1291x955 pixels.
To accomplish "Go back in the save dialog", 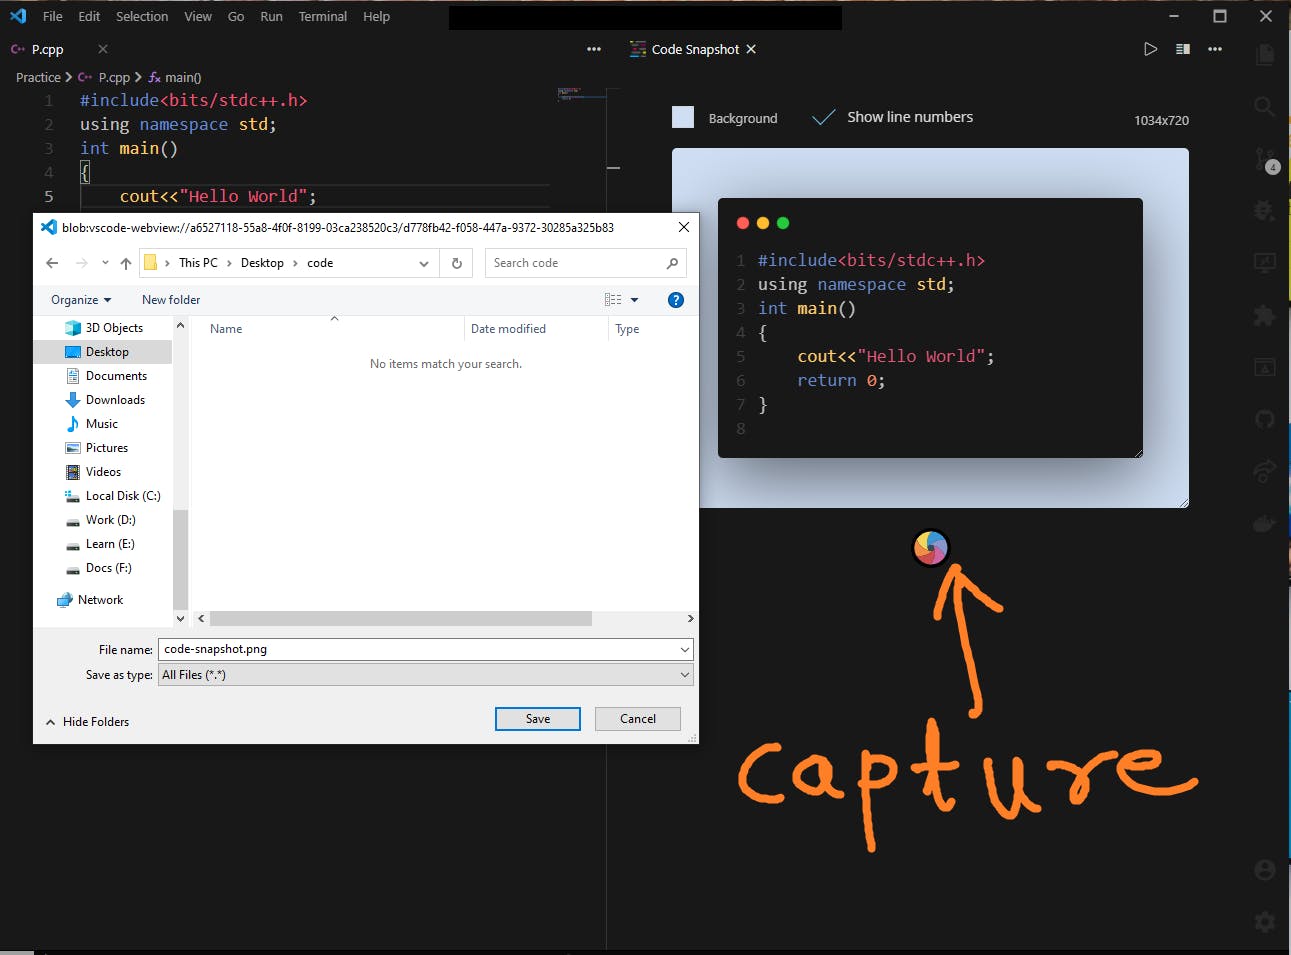I will [x=53, y=263].
